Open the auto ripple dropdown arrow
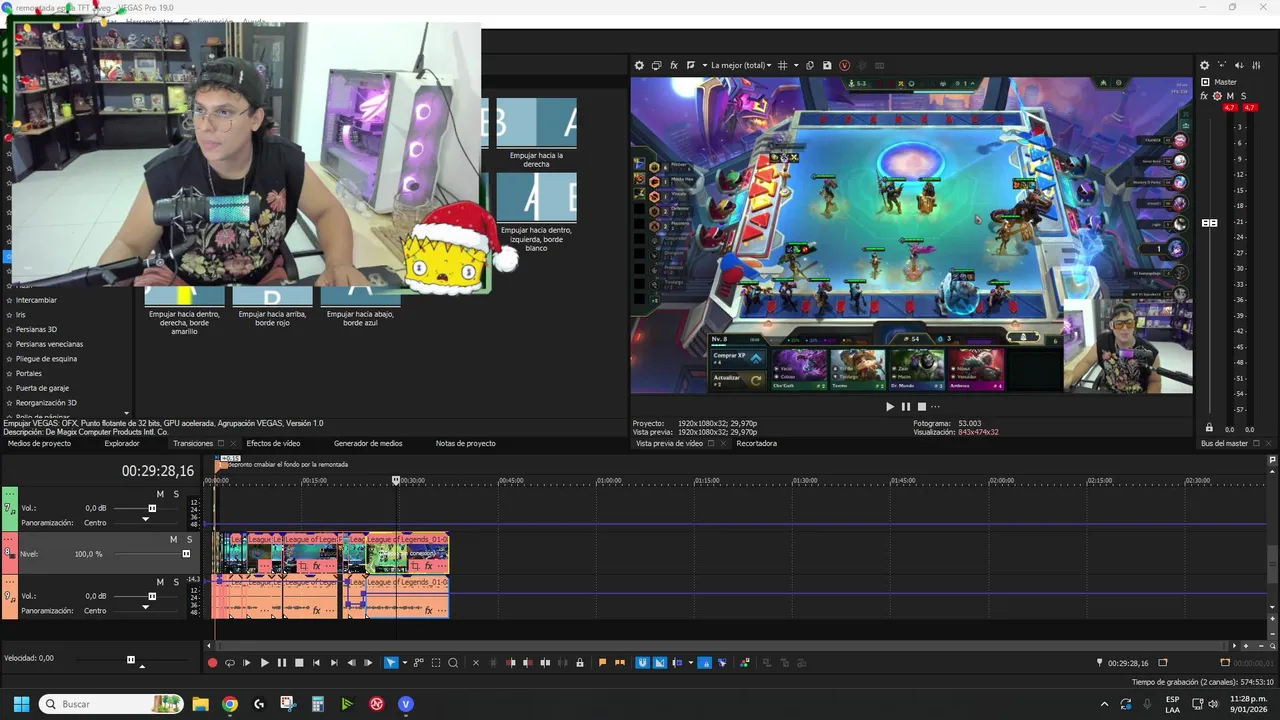This screenshot has width=1280, height=720. 691,662
